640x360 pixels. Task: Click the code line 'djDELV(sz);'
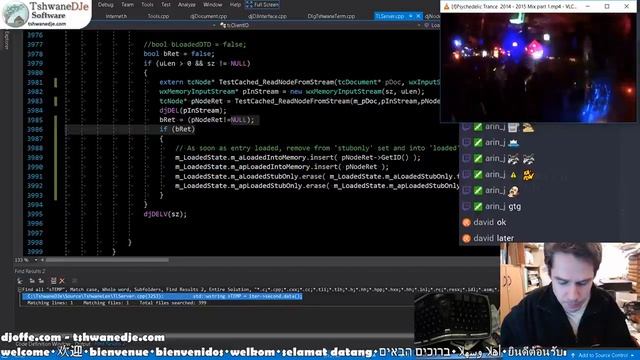(165, 214)
